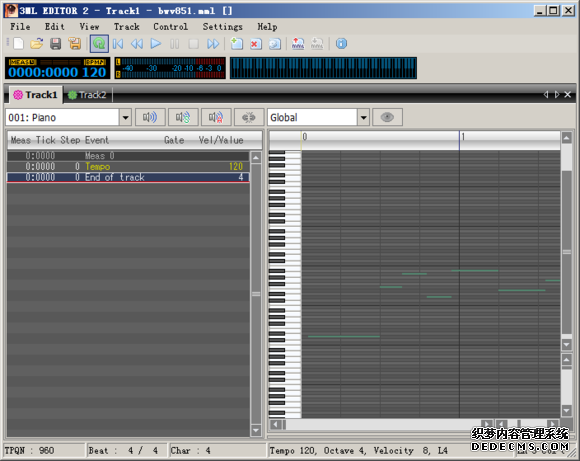
Task: Click the MEAS label on position display
Action: coord(23,62)
